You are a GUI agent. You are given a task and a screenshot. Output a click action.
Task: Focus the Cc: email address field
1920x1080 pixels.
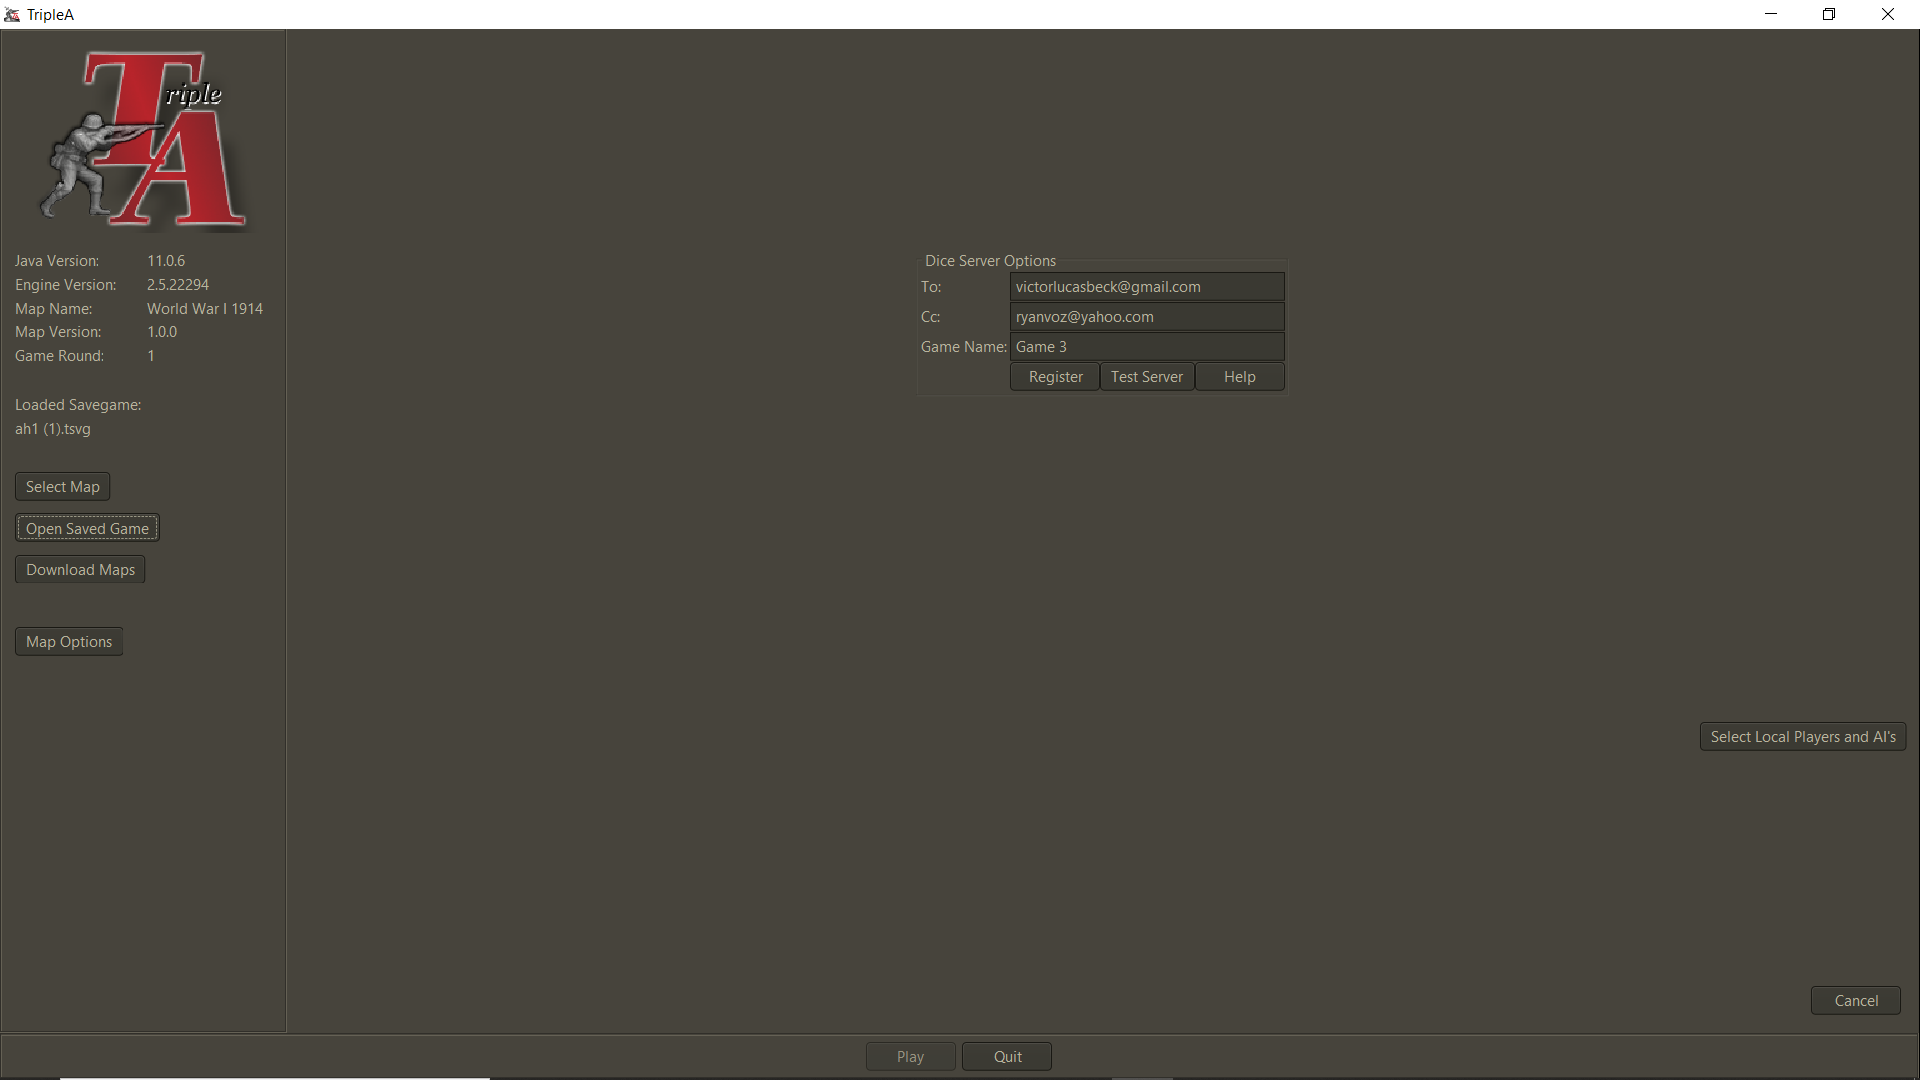click(x=1147, y=317)
